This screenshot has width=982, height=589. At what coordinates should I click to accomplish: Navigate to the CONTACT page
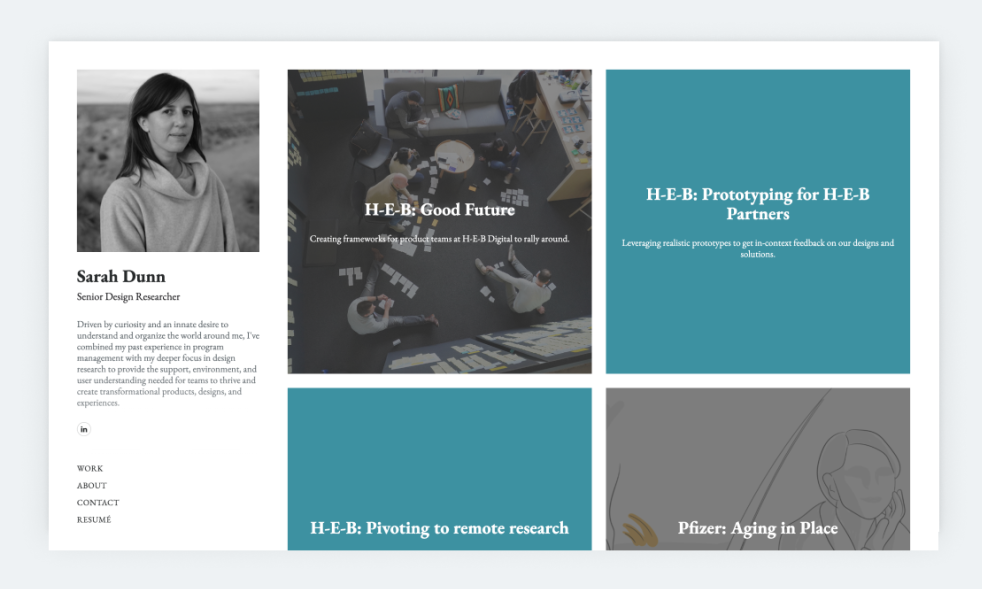pos(98,503)
